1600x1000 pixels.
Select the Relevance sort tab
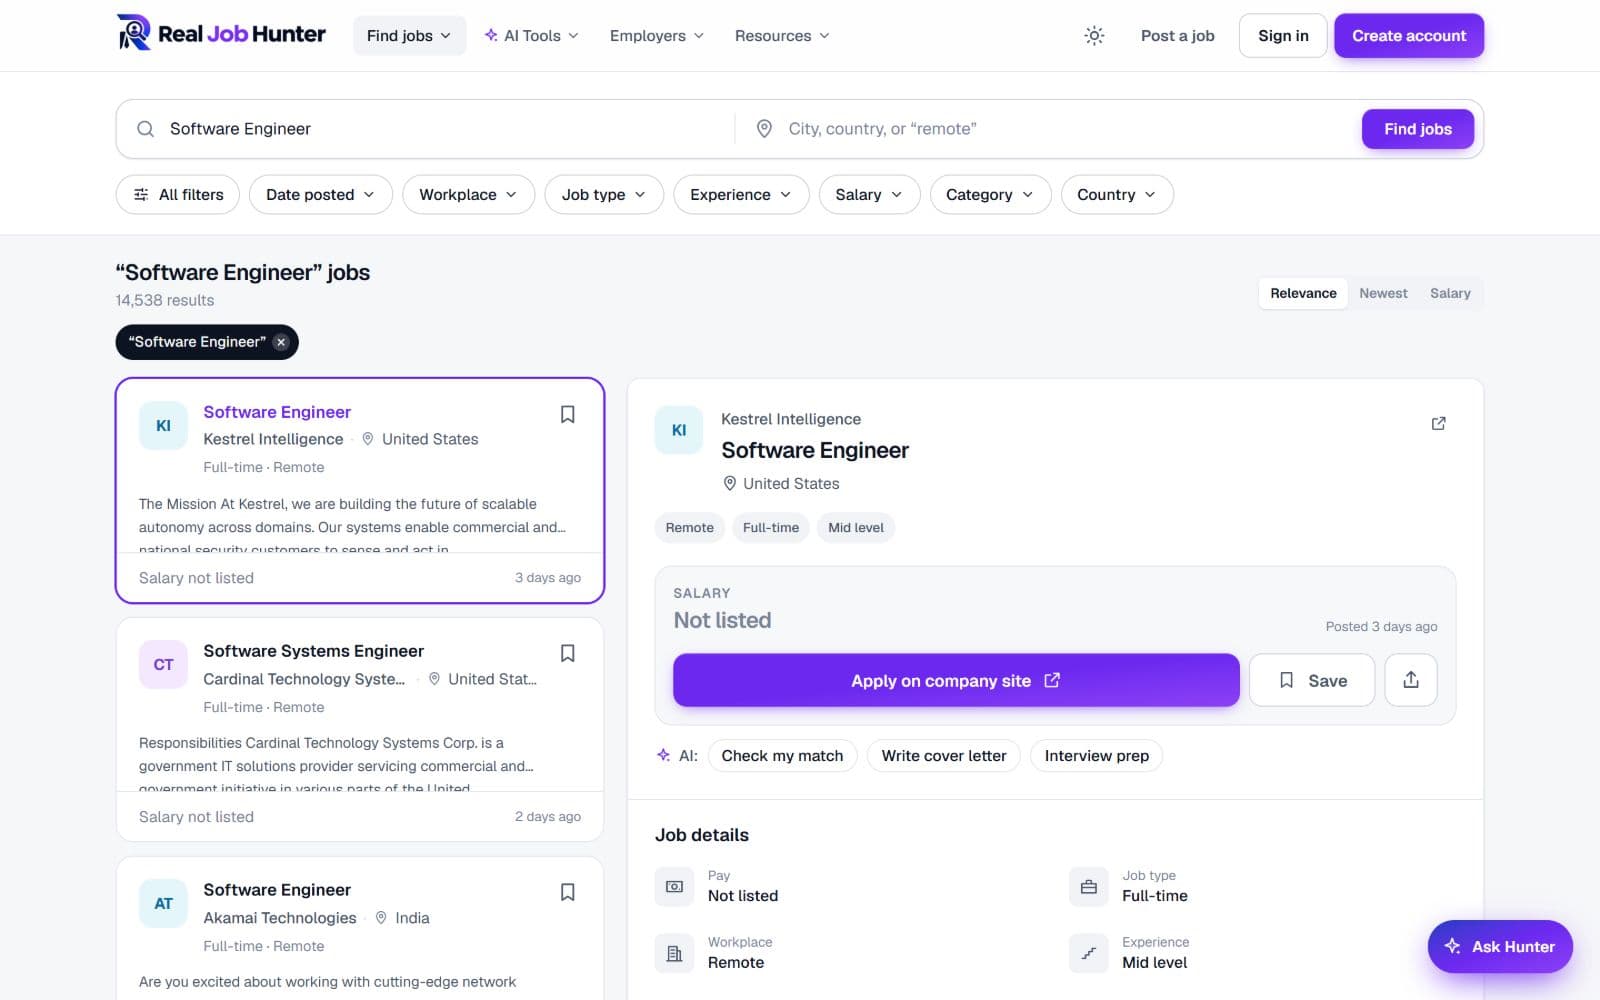[x=1303, y=293]
